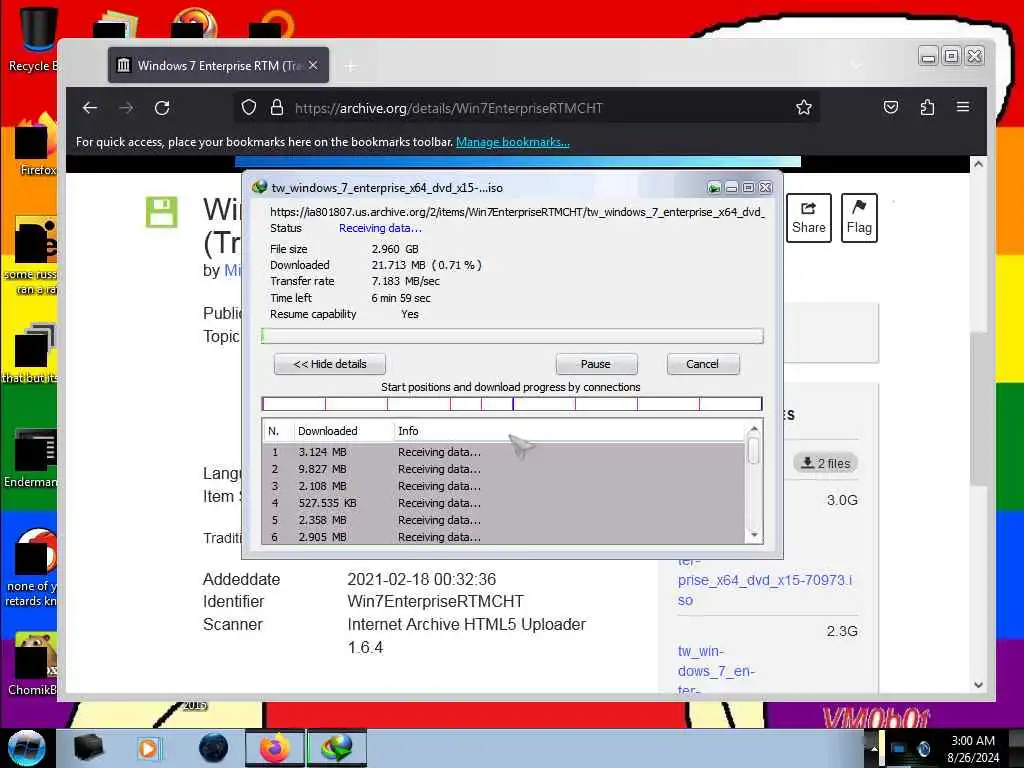This screenshot has height=768, width=1024.
Task: Bookmark this page with the star
Action: pyautogui.click(x=804, y=107)
